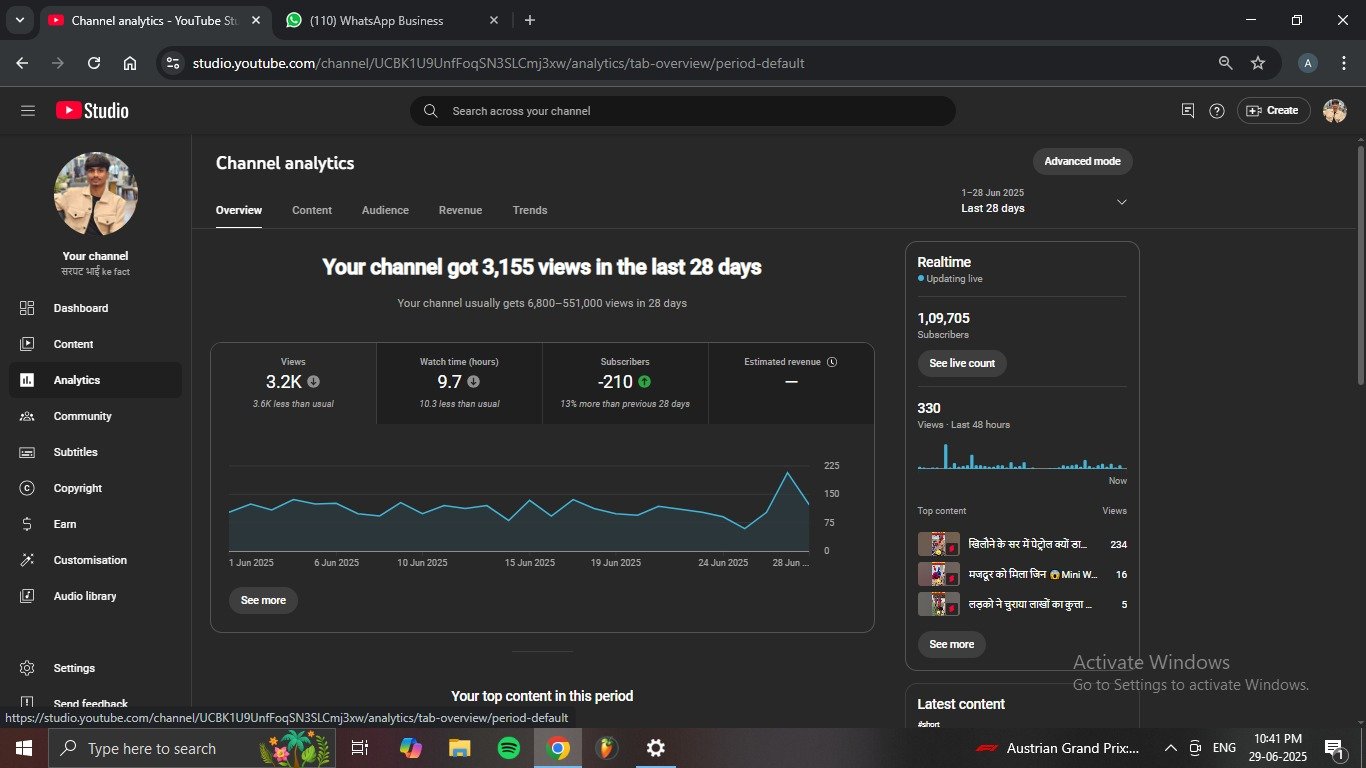Click the YouTube Studio logo
The width and height of the screenshot is (1366, 768).
click(x=92, y=111)
